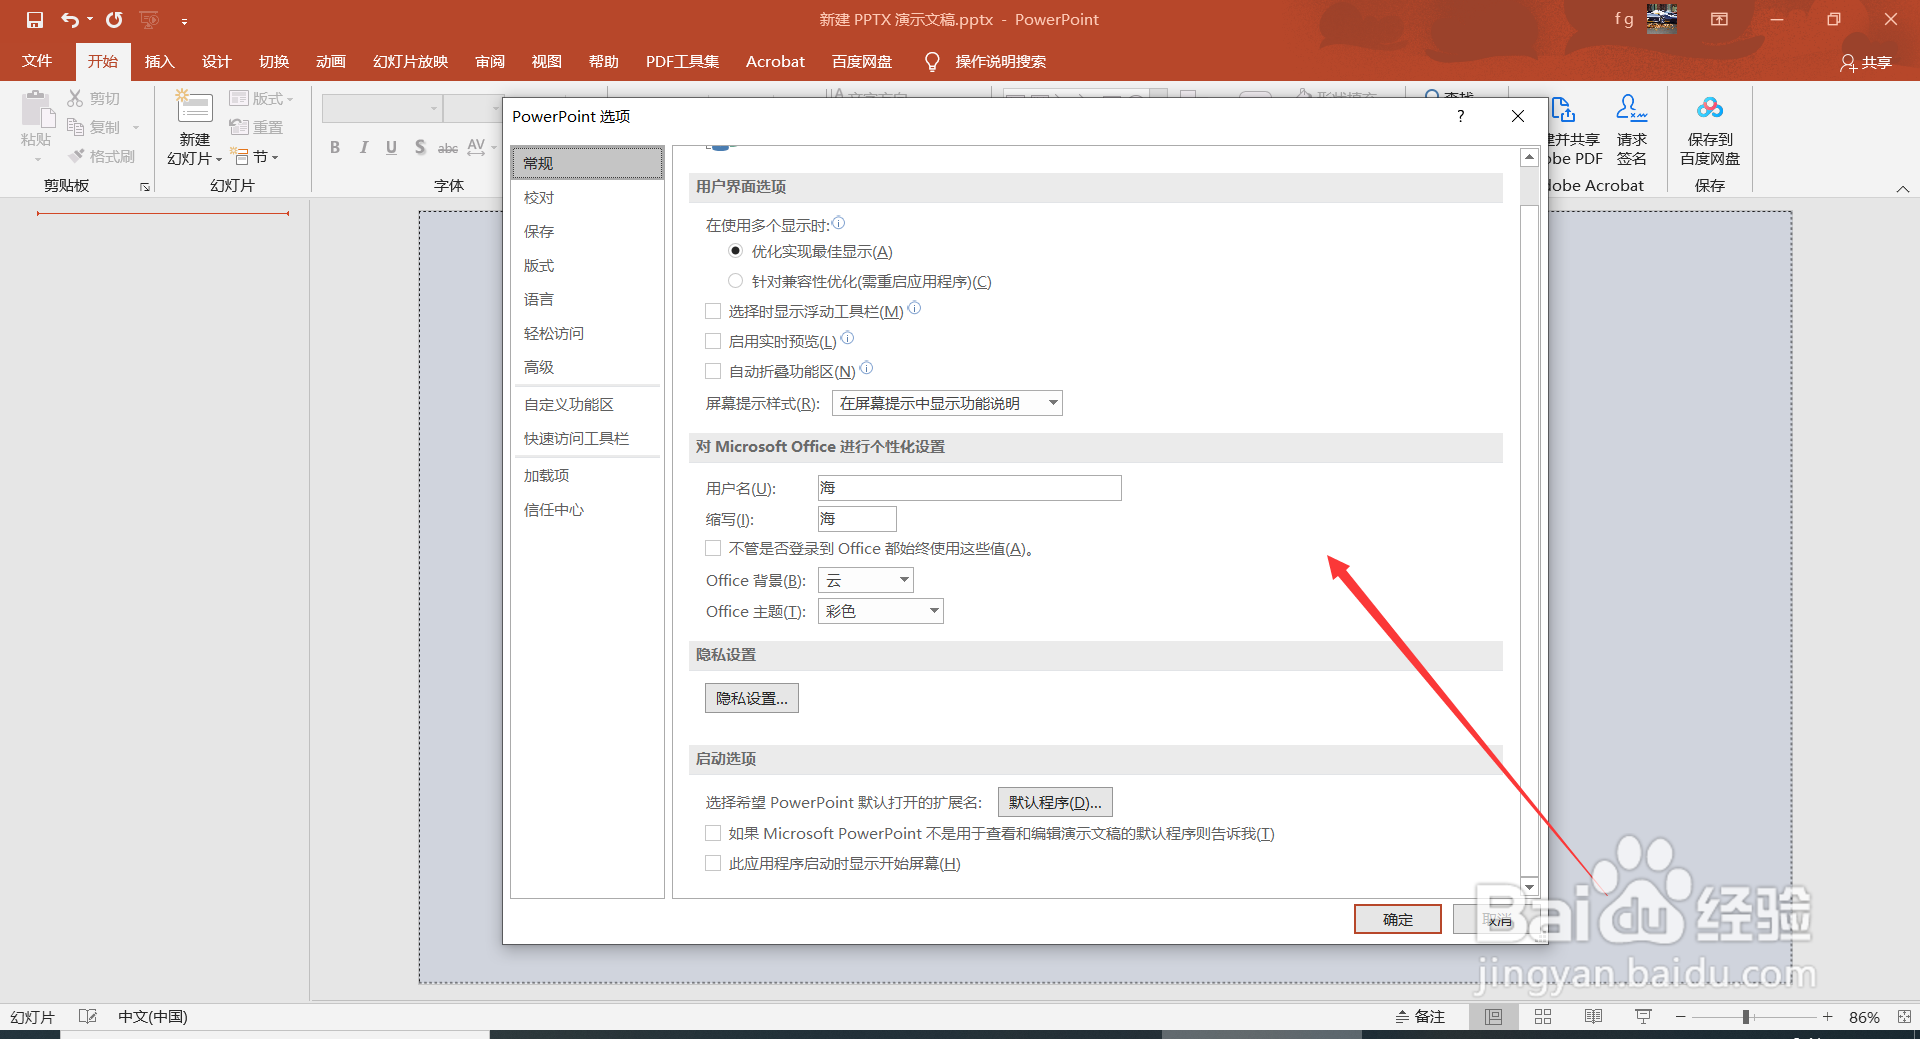Open ribbon display options icon
The width and height of the screenshot is (1920, 1039).
[x=1719, y=19]
